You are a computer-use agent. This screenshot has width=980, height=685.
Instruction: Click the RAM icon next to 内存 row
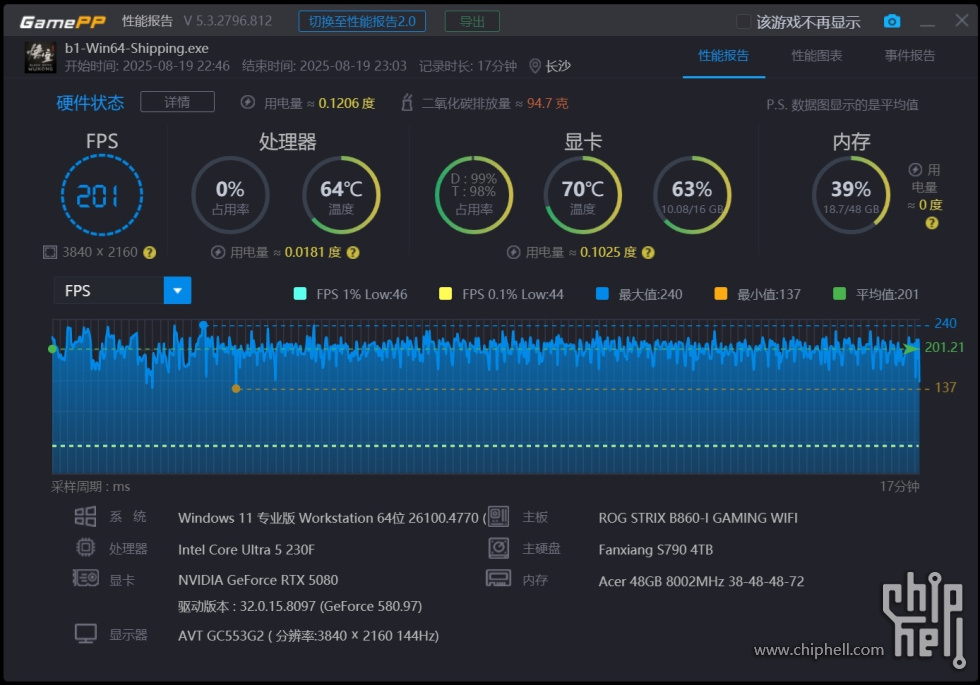498,578
